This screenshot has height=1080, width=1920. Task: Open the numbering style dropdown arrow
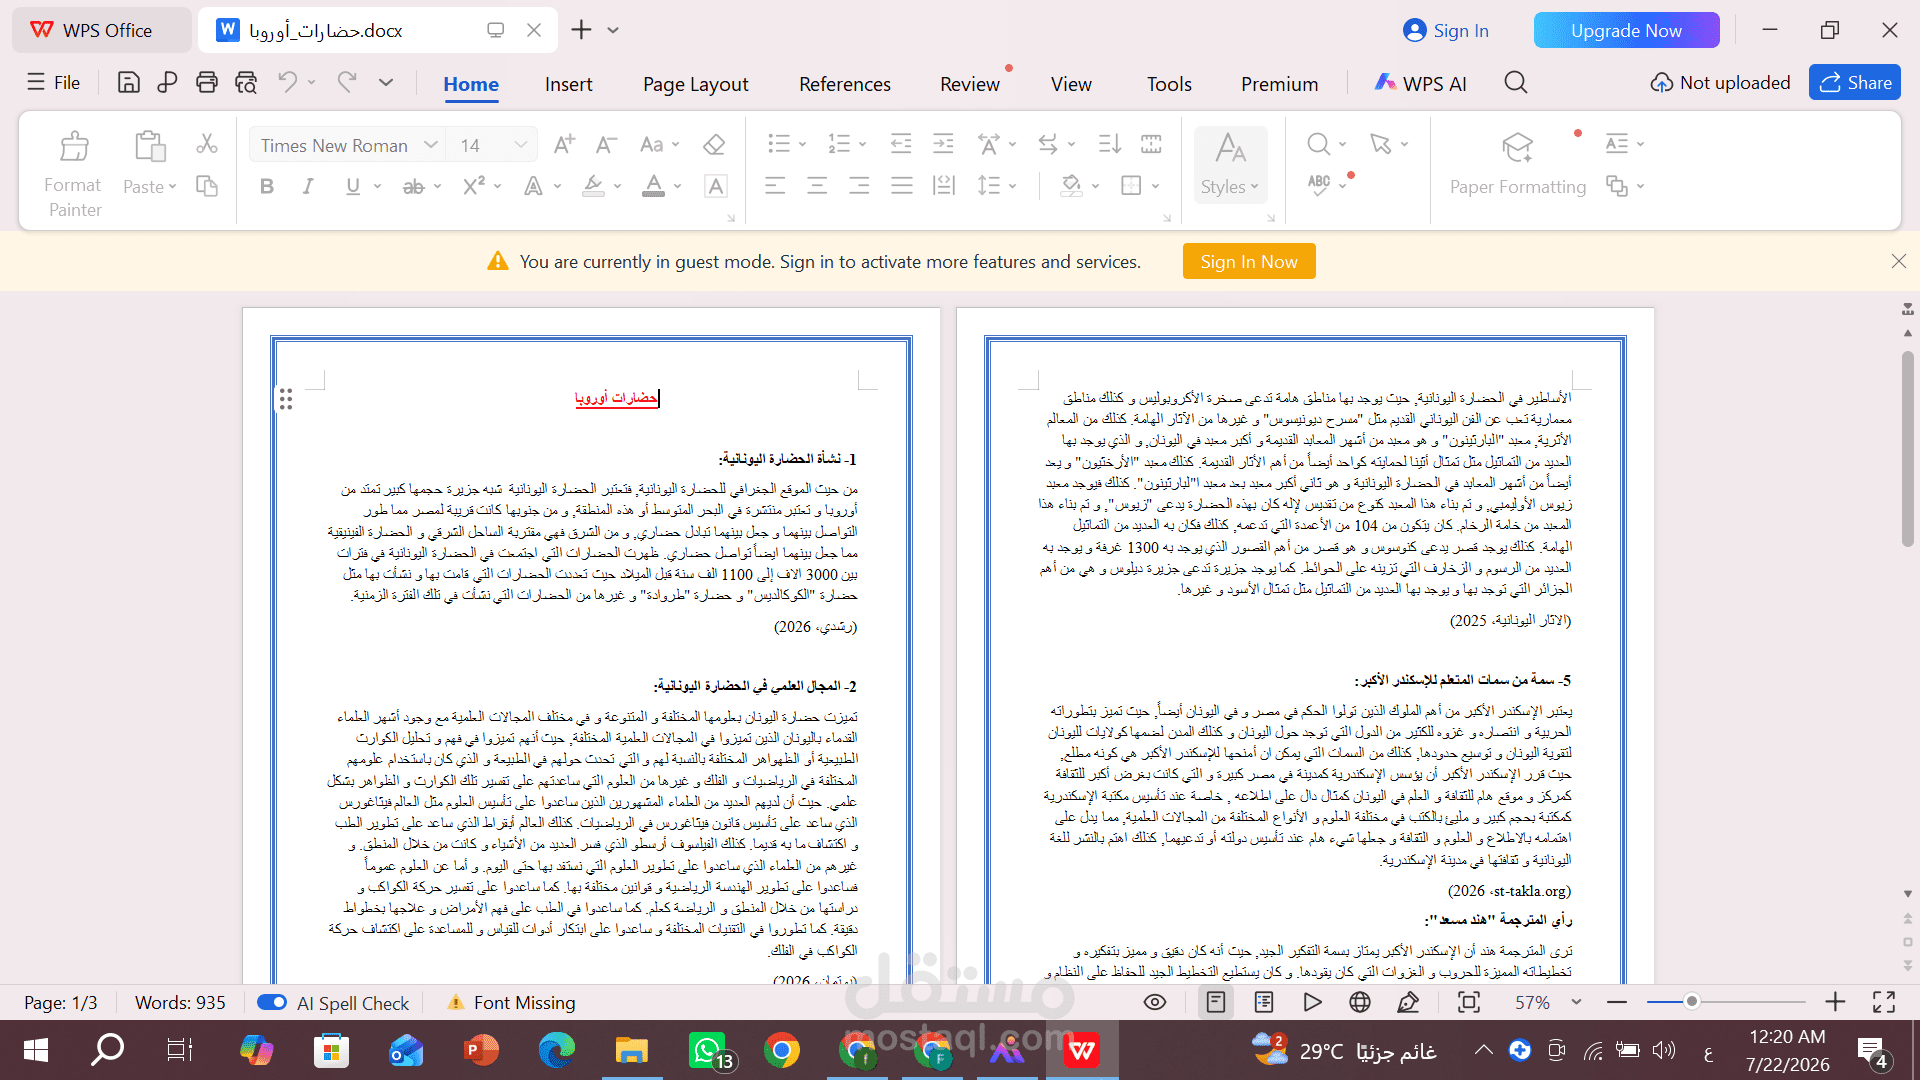tap(862, 145)
